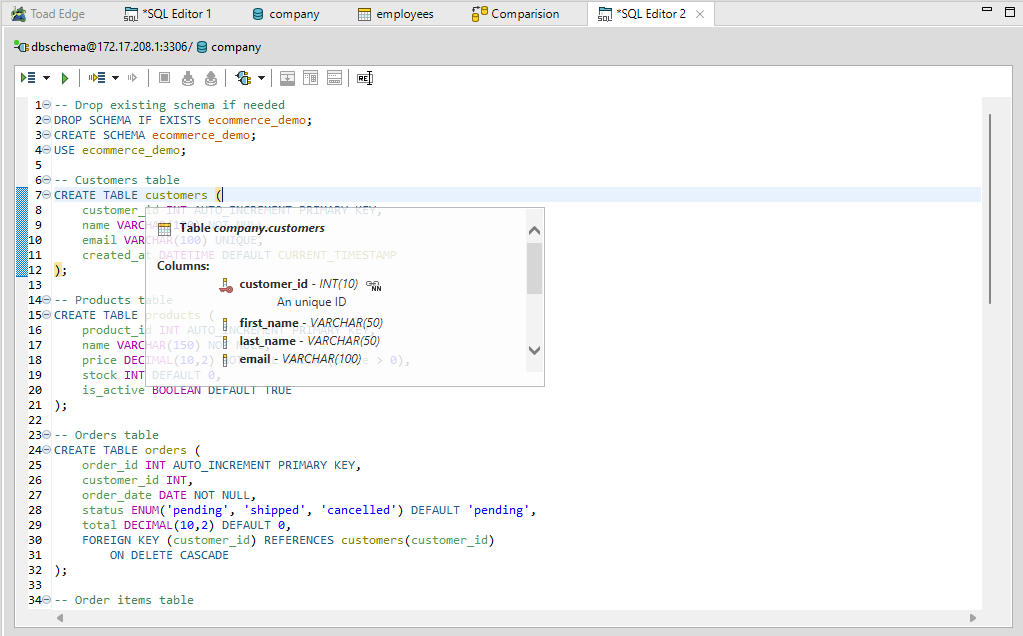Run the current statement with green play icon

pyautogui.click(x=65, y=78)
